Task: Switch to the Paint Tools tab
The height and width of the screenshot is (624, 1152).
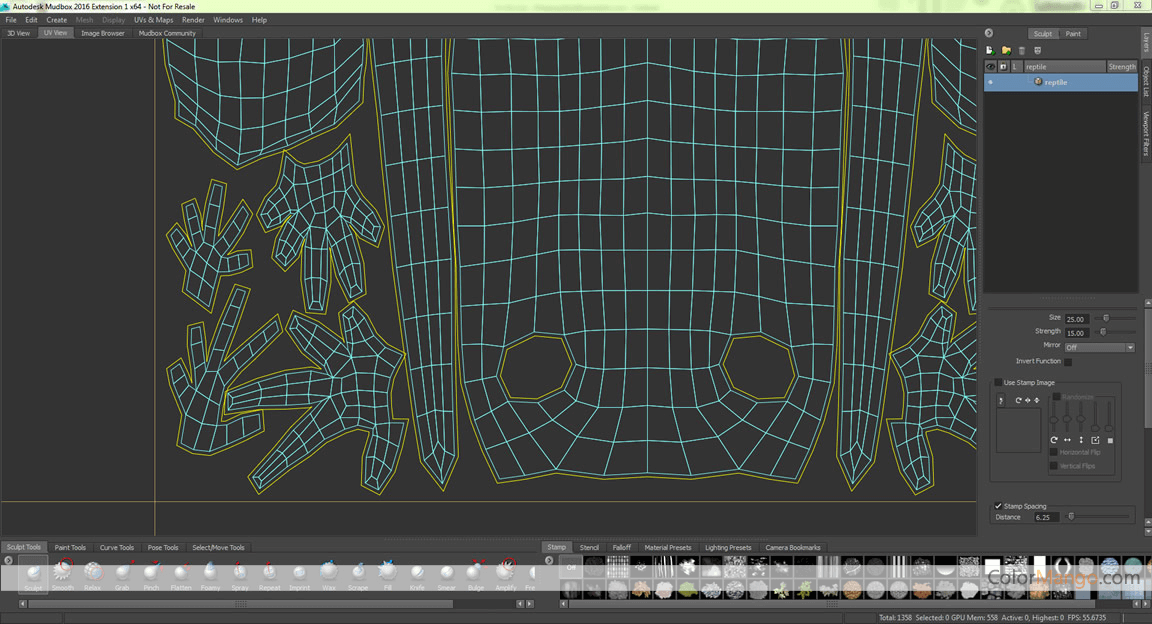Action: [70, 547]
